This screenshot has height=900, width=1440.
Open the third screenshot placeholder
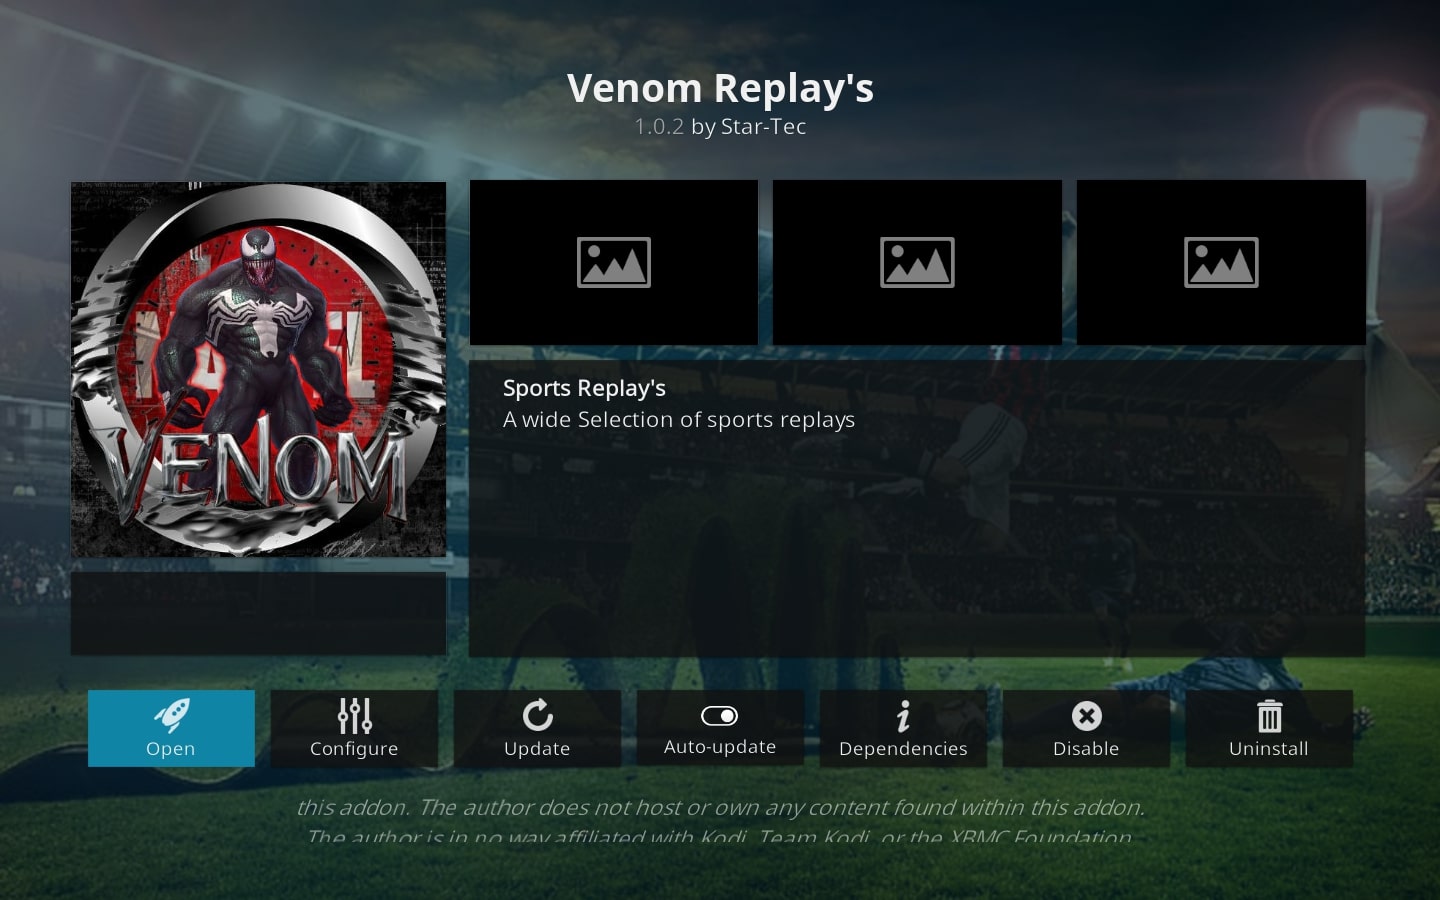click(x=1221, y=262)
